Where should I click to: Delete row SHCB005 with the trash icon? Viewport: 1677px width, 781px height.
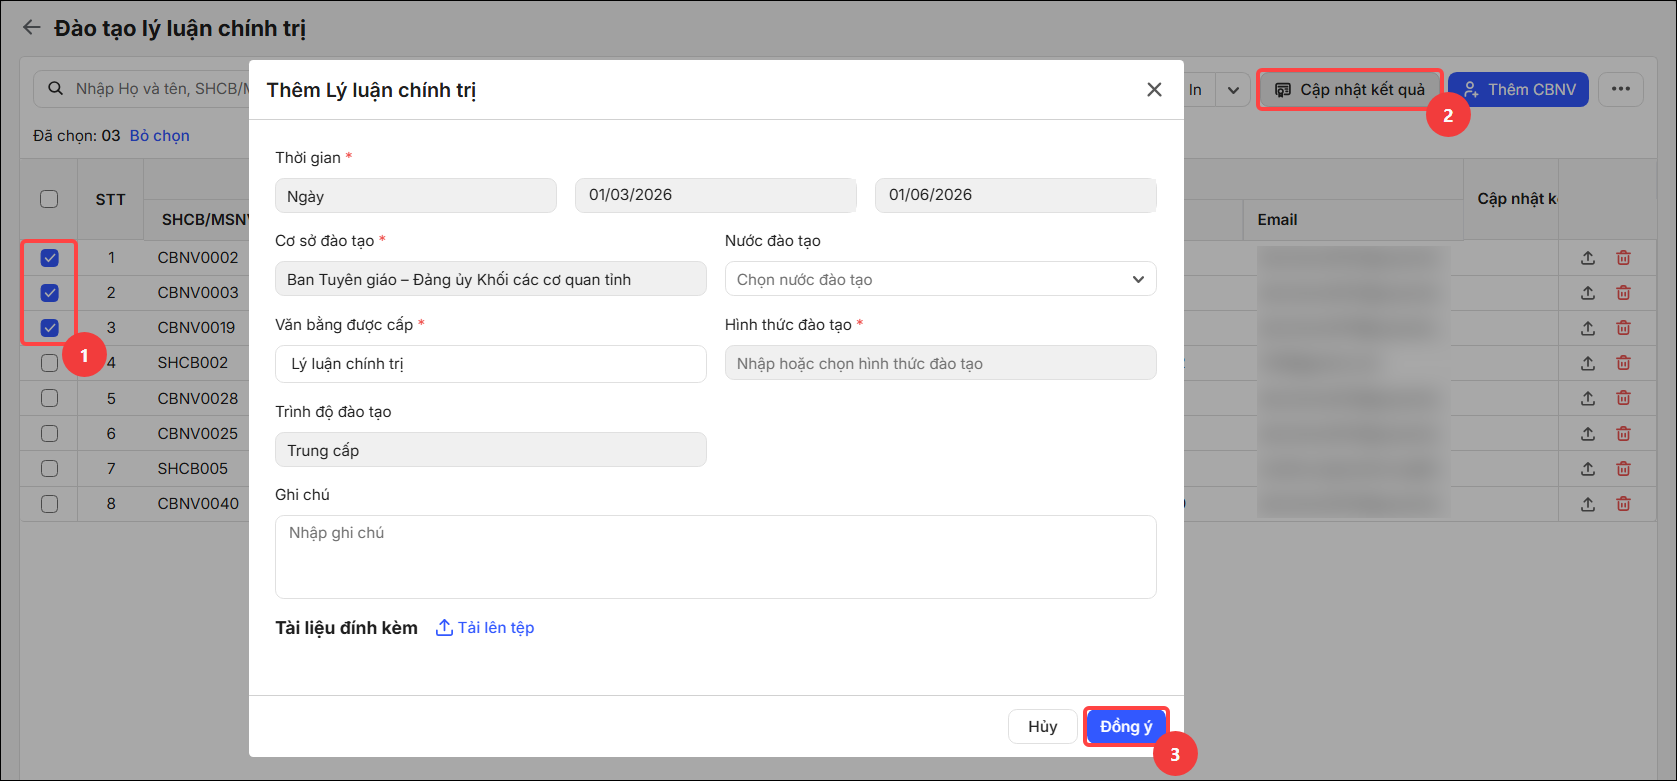point(1624,469)
